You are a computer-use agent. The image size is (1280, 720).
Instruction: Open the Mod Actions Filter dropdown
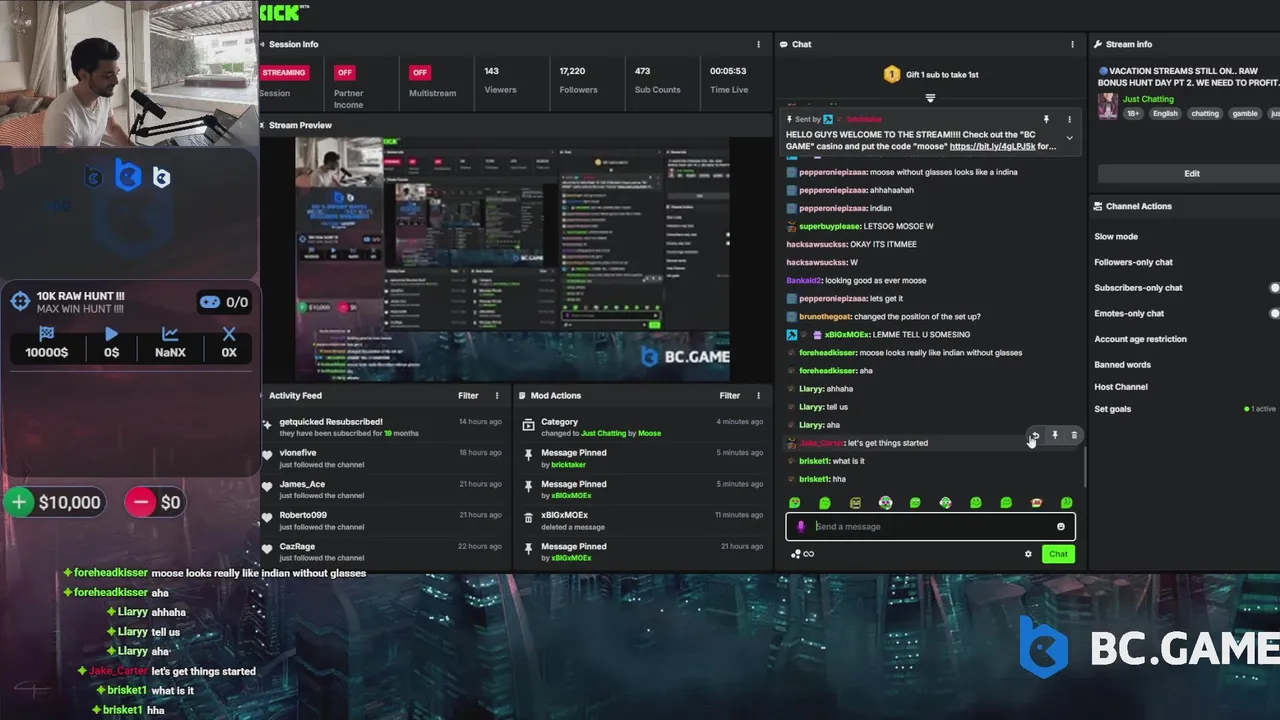pos(730,395)
